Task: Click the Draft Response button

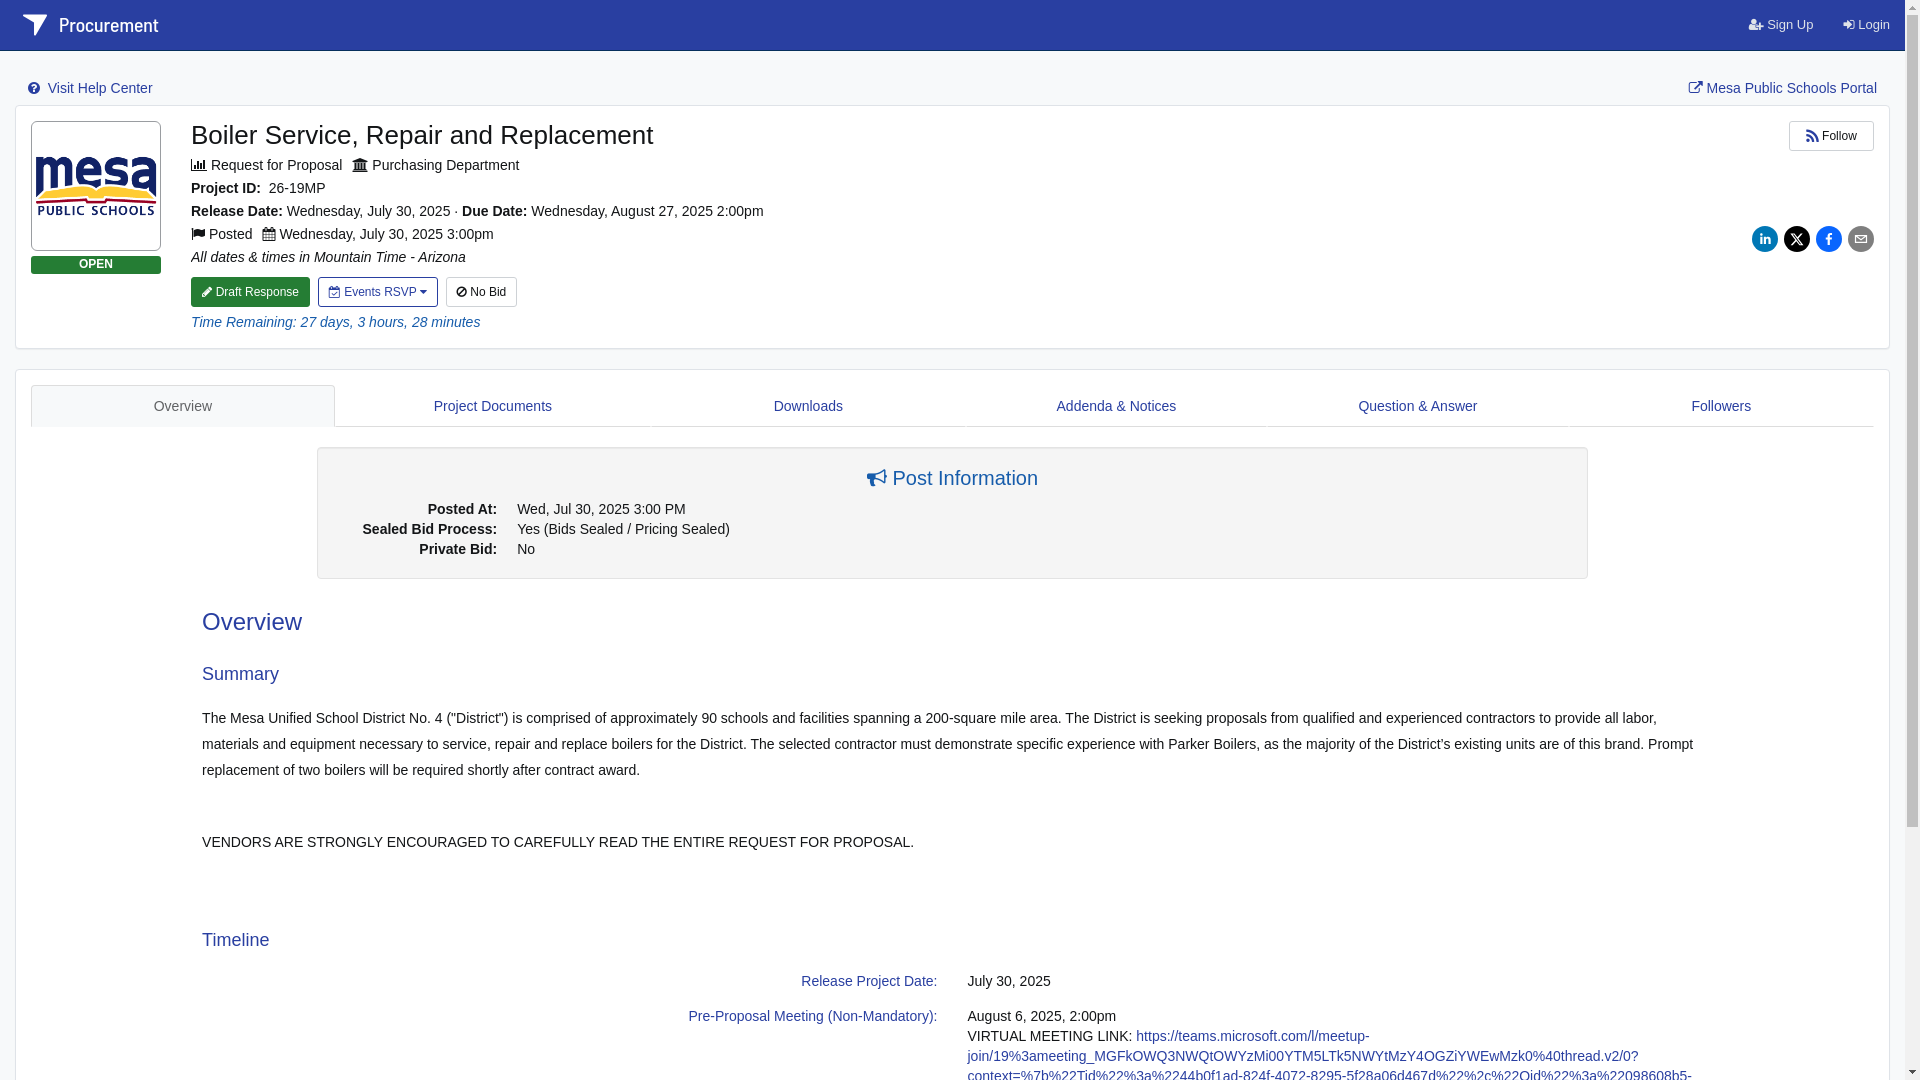Action: [250, 292]
